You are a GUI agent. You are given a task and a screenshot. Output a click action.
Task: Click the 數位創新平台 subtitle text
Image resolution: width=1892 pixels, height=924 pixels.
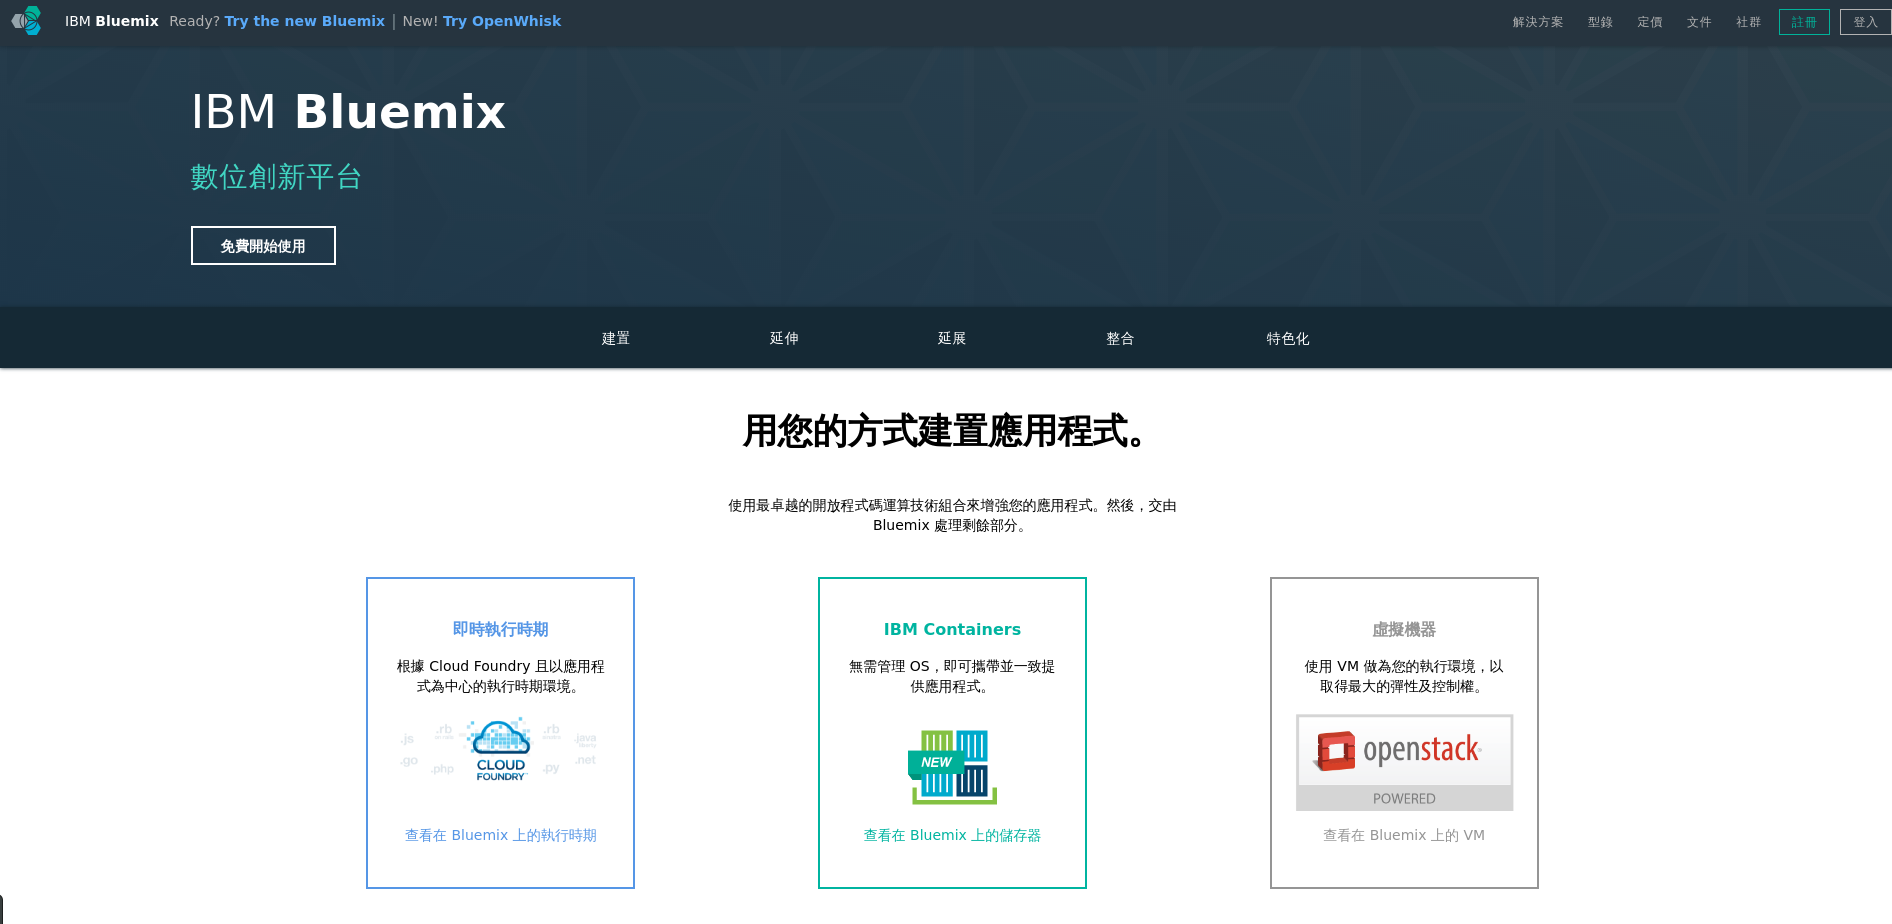point(276,177)
